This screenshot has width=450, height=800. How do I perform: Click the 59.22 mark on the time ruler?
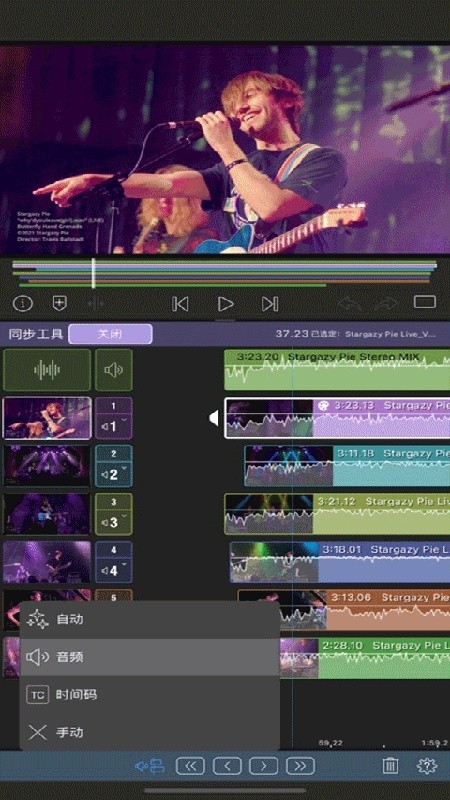coord(330,742)
